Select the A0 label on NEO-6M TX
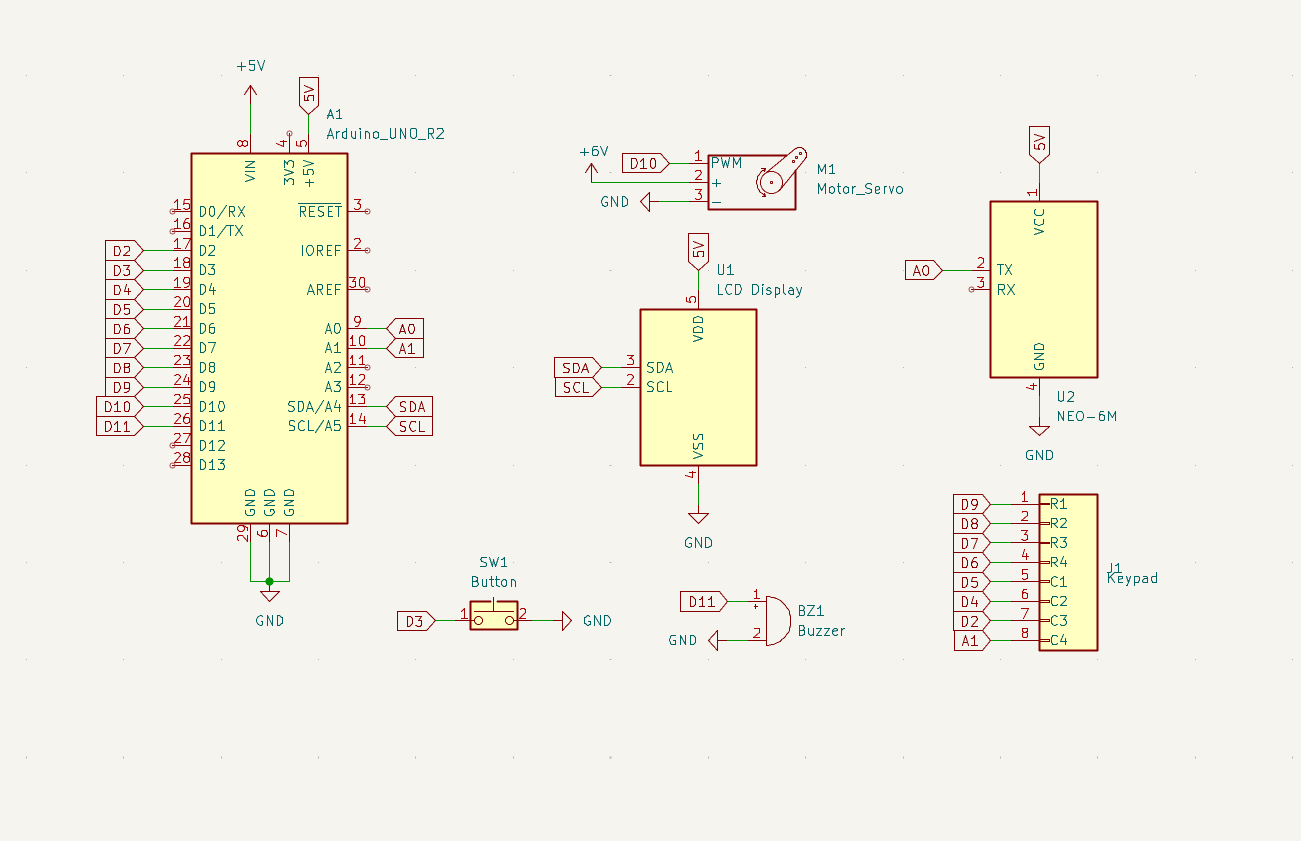 [x=922, y=270]
